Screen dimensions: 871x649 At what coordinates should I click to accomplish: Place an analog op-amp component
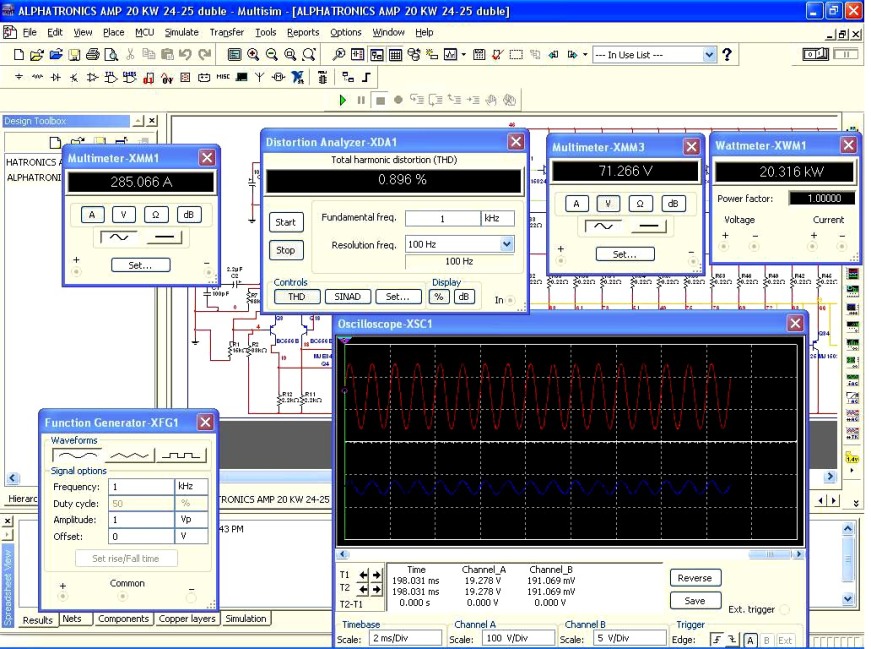[x=92, y=77]
